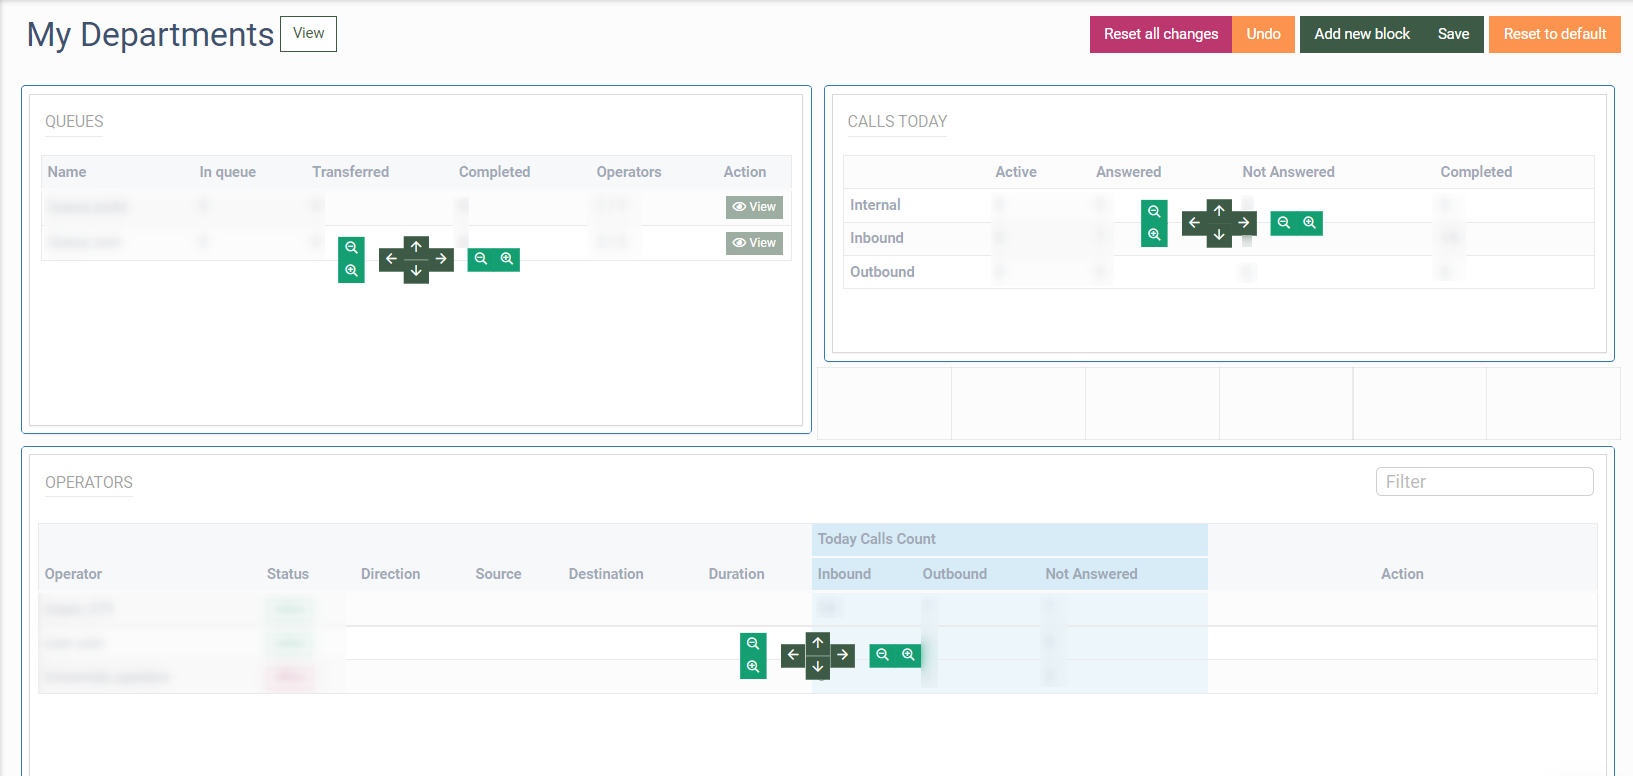Shrink Operators block height with vertical zoom-out
Image resolution: width=1633 pixels, height=776 pixels.
click(753, 644)
